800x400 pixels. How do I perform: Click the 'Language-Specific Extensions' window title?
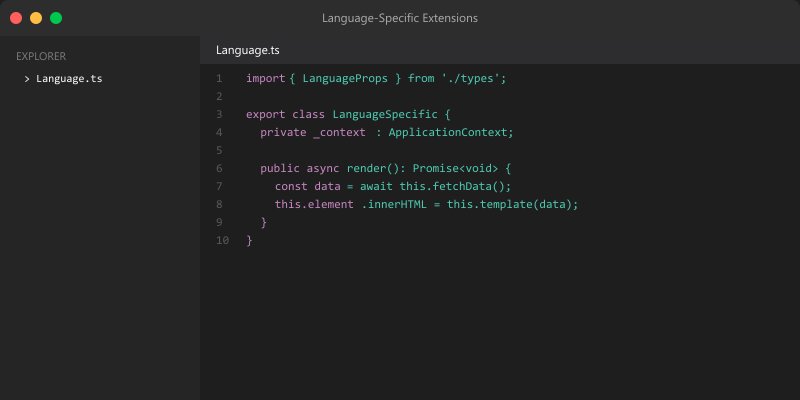tap(400, 18)
